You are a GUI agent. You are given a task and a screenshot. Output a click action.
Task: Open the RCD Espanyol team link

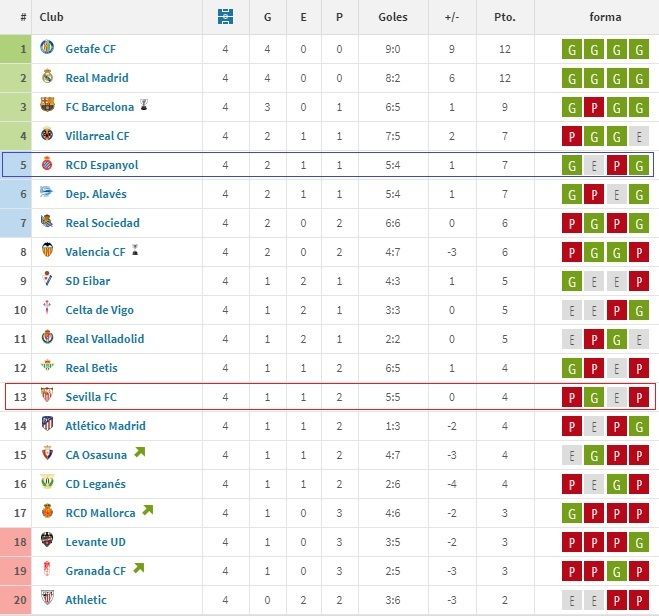pos(101,165)
